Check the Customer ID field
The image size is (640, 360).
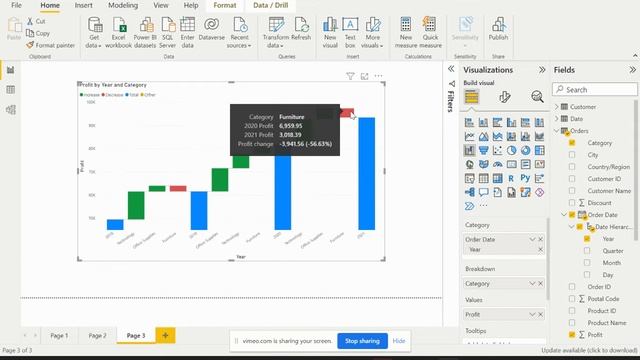(x=572, y=179)
